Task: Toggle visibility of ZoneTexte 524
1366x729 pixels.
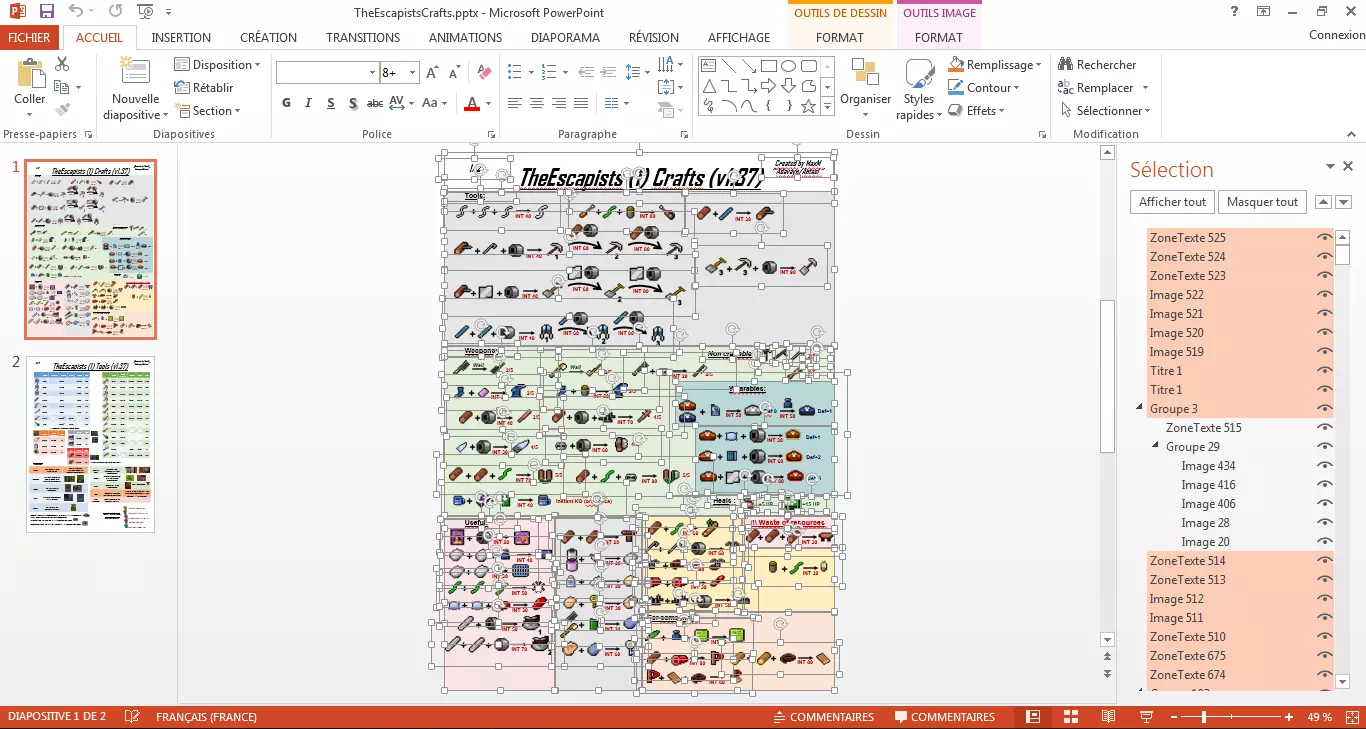Action: click(1325, 257)
